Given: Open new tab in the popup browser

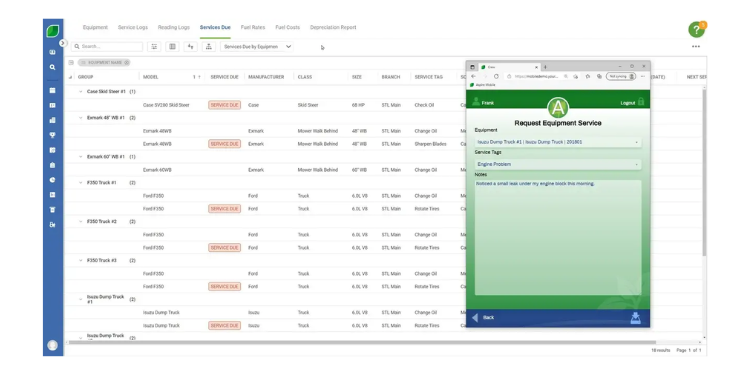Looking at the screenshot, I should (x=545, y=67).
